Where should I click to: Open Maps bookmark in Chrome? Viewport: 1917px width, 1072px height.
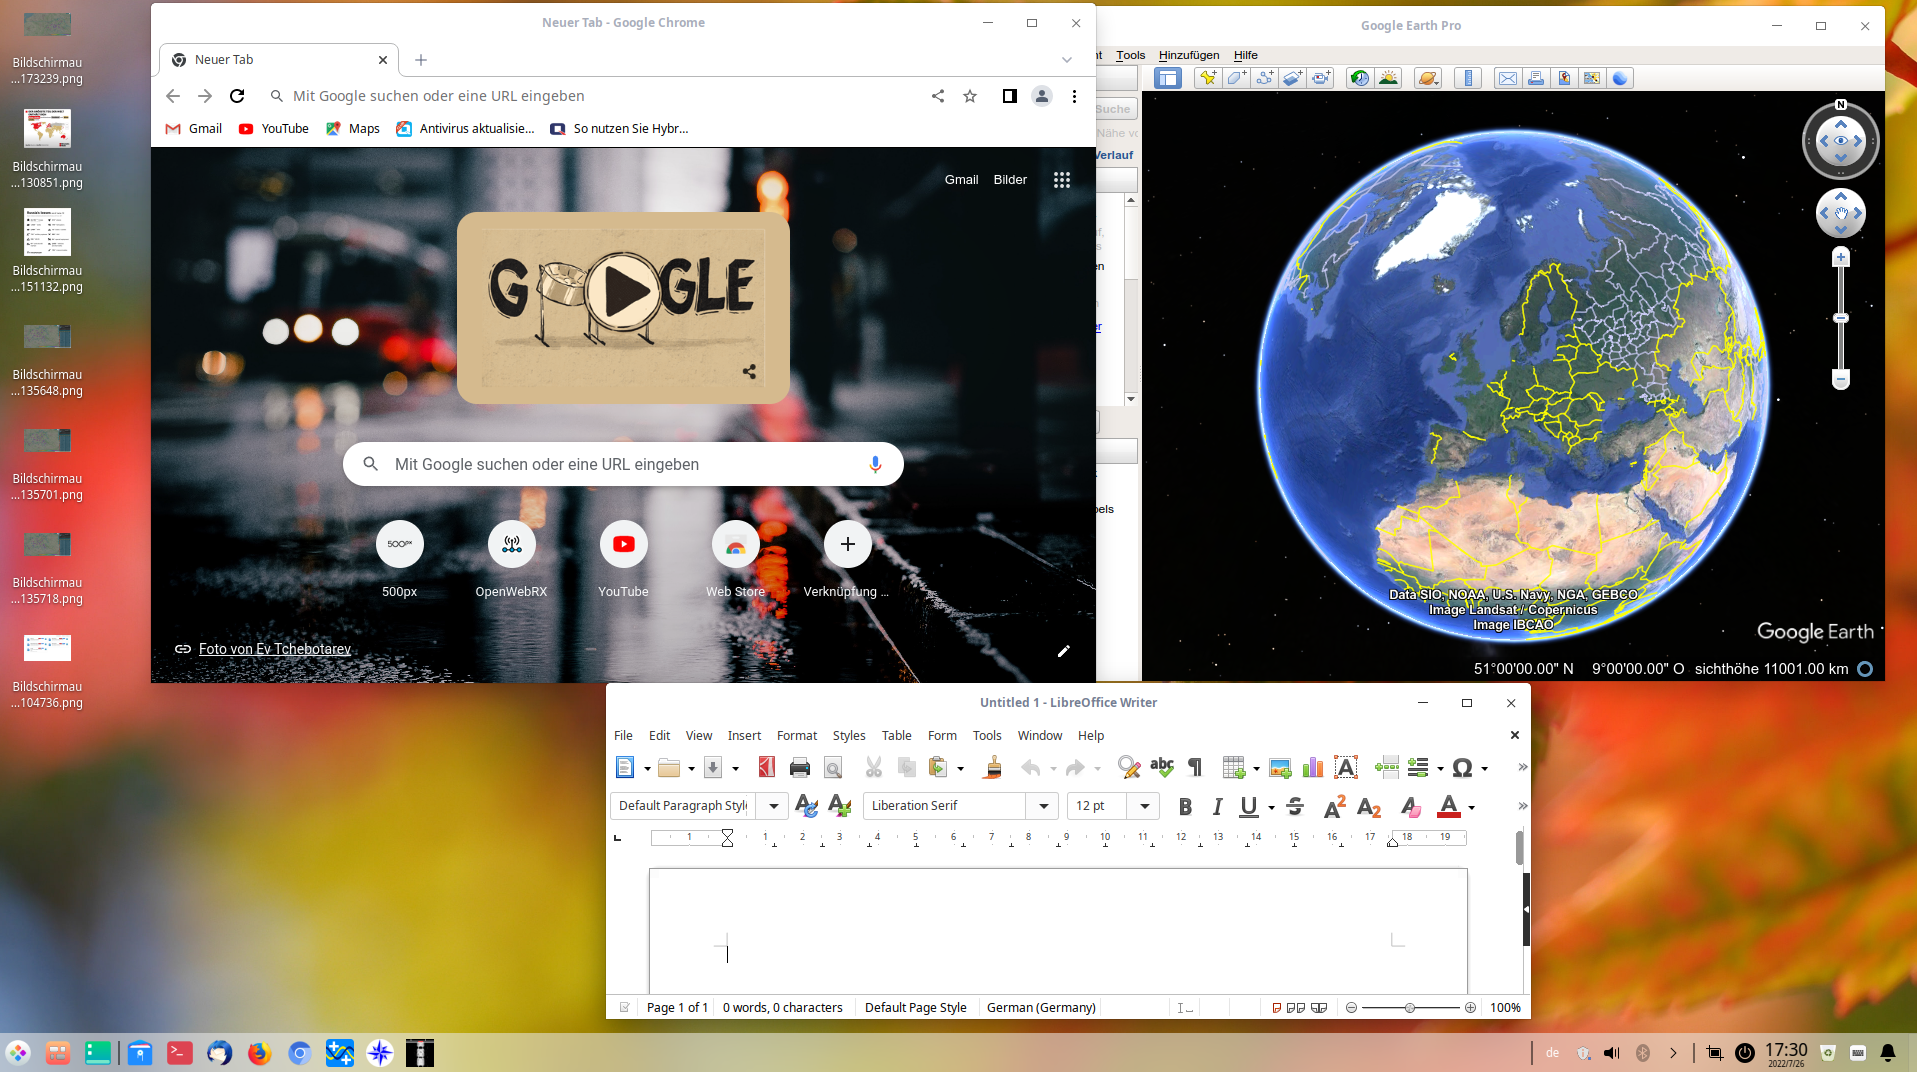click(353, 128)
